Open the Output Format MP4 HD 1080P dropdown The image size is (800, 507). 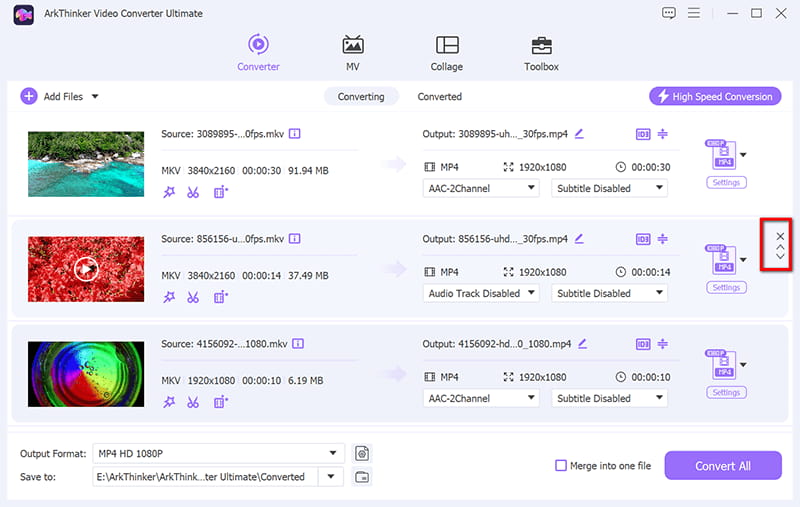[x=218, y=453]
